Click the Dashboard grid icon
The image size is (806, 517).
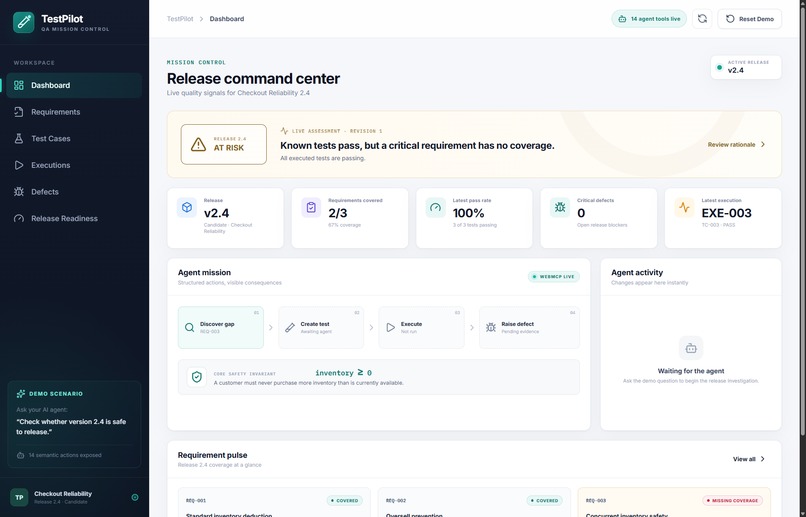click(19, 85)
